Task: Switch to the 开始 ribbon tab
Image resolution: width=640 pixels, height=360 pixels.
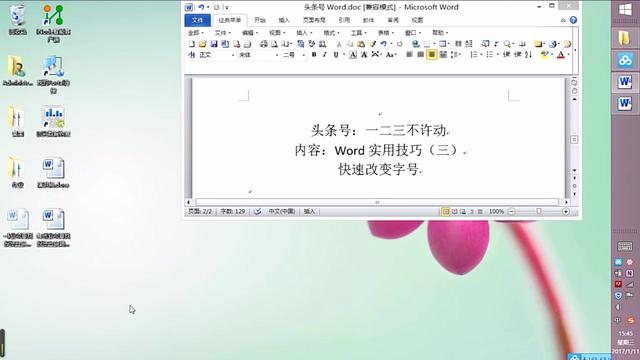Action: 260,20
